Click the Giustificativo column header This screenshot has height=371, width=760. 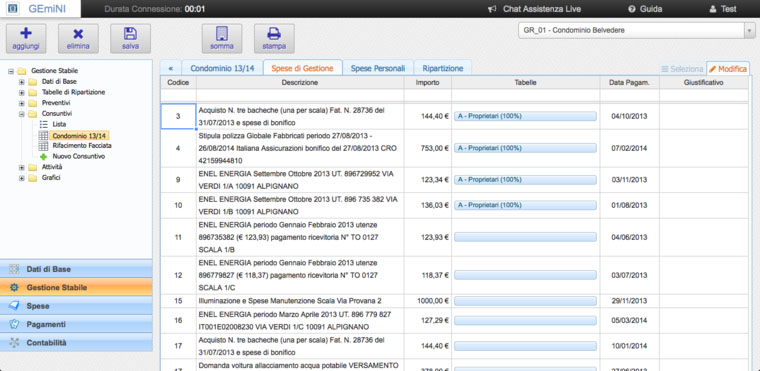click(704, 83)
